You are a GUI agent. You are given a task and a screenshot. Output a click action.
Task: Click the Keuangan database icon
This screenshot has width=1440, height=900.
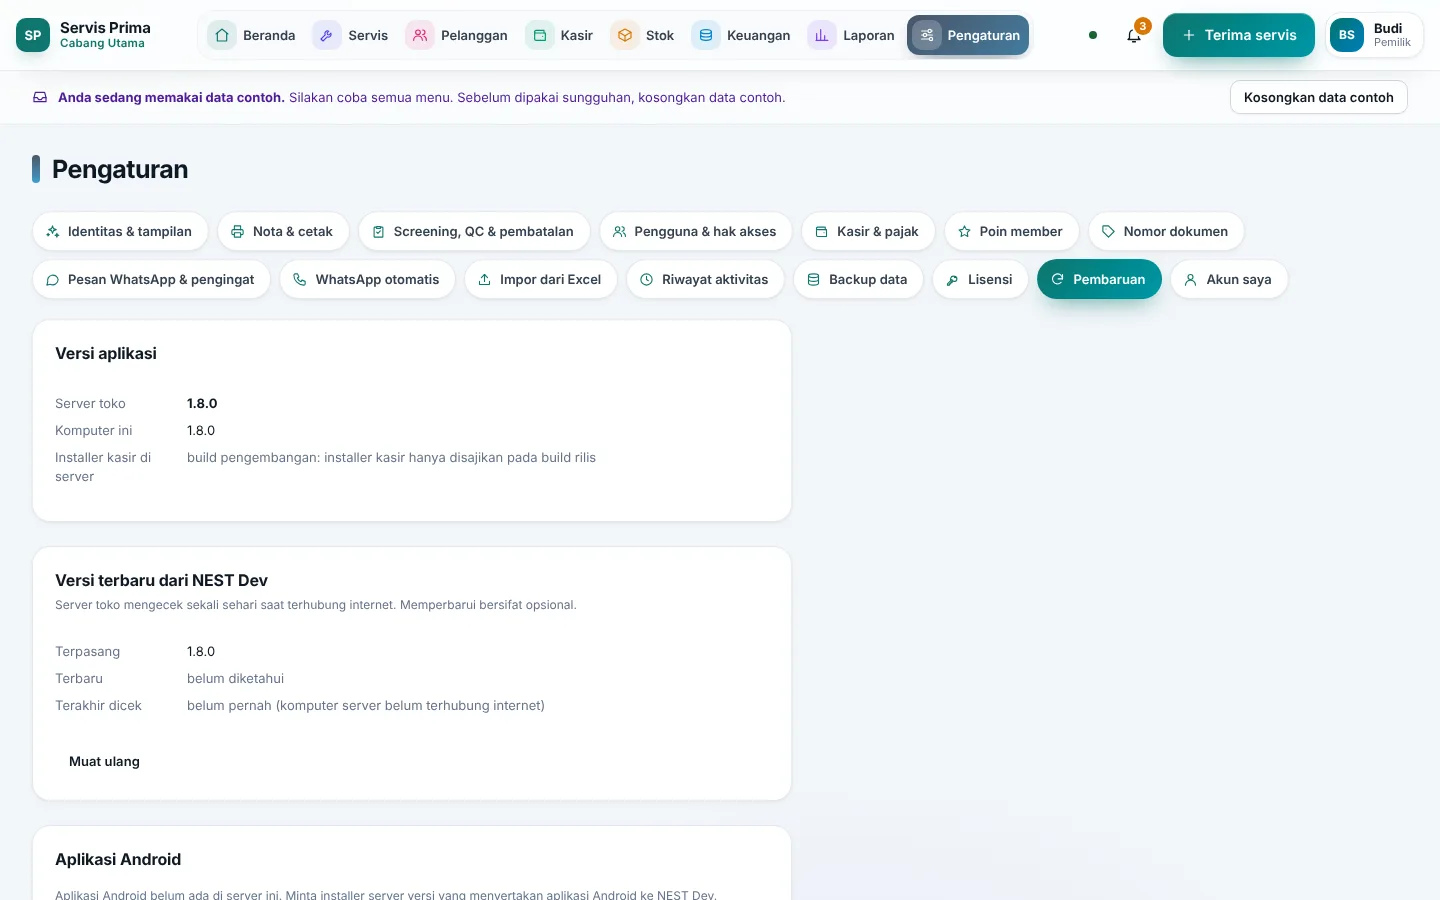706,35
